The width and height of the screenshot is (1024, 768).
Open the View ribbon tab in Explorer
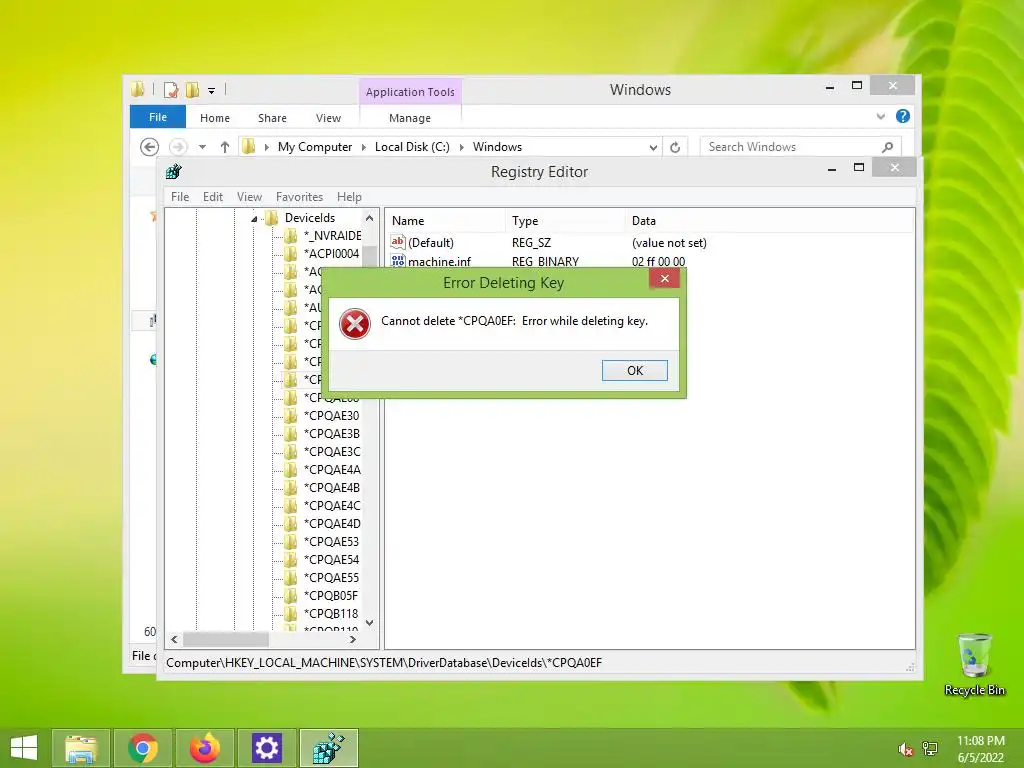(x=328, y=118)
